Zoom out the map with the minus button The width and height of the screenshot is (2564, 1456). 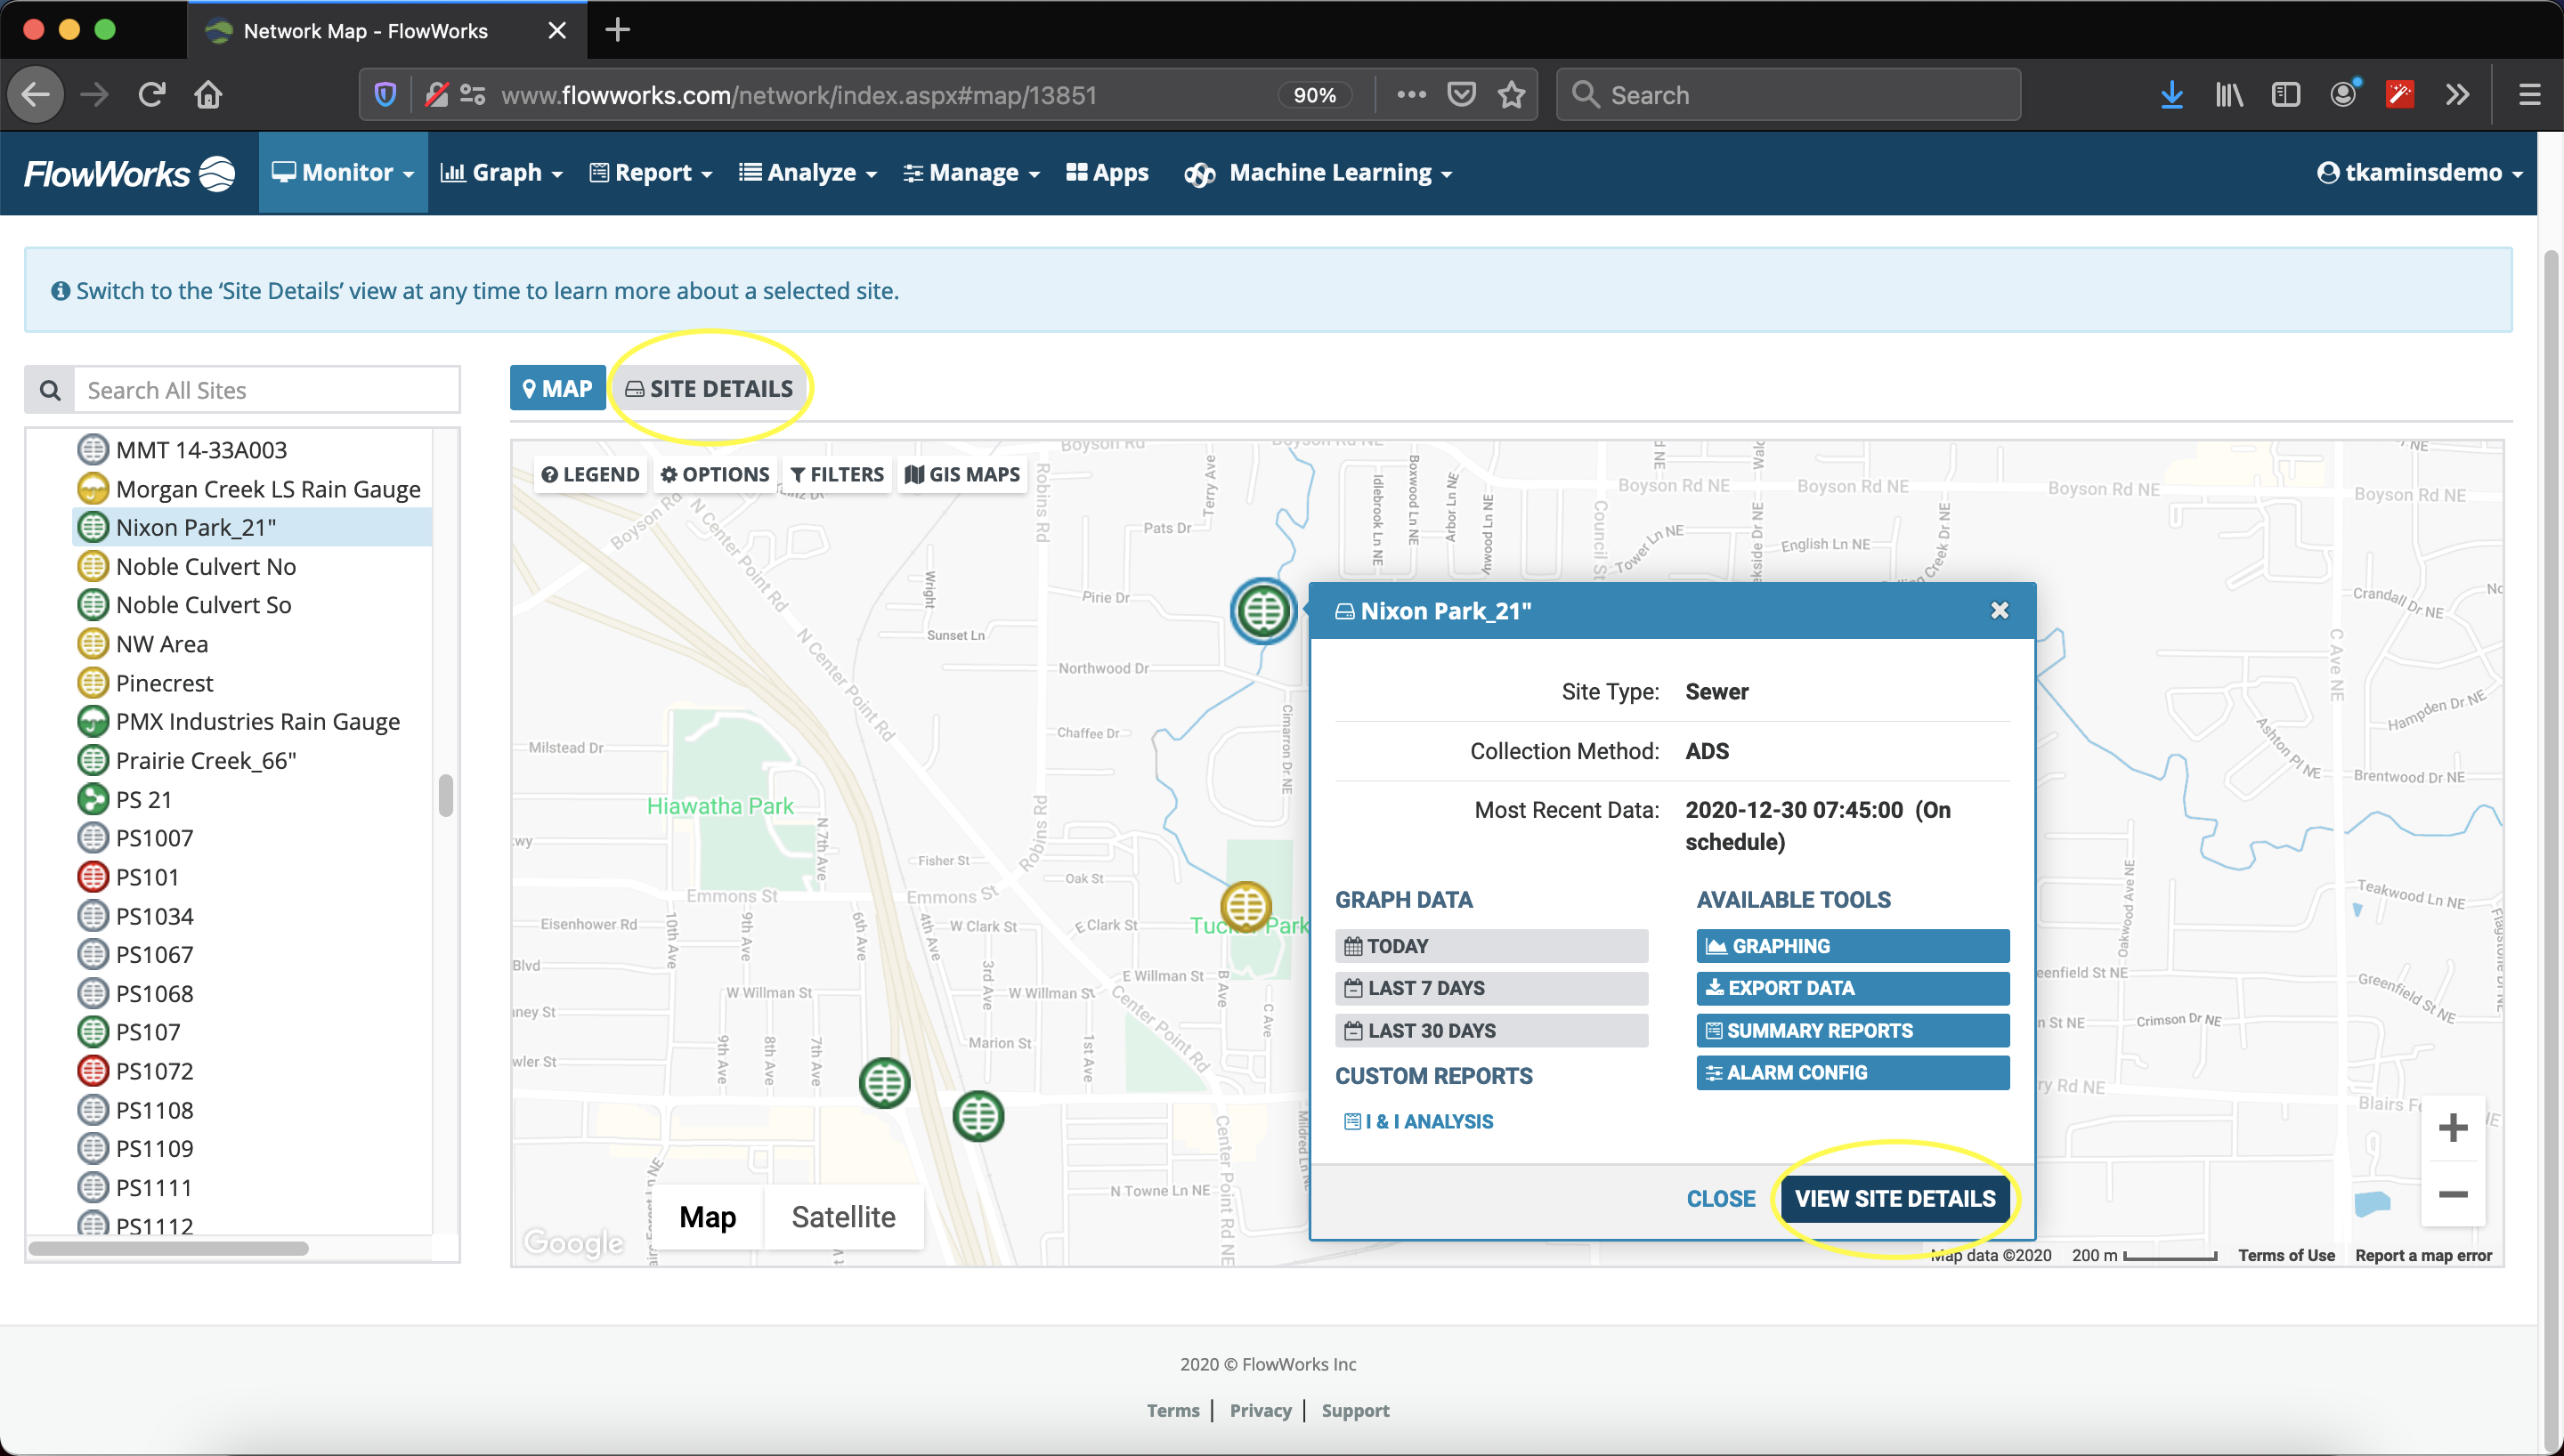(2452, 1194)
